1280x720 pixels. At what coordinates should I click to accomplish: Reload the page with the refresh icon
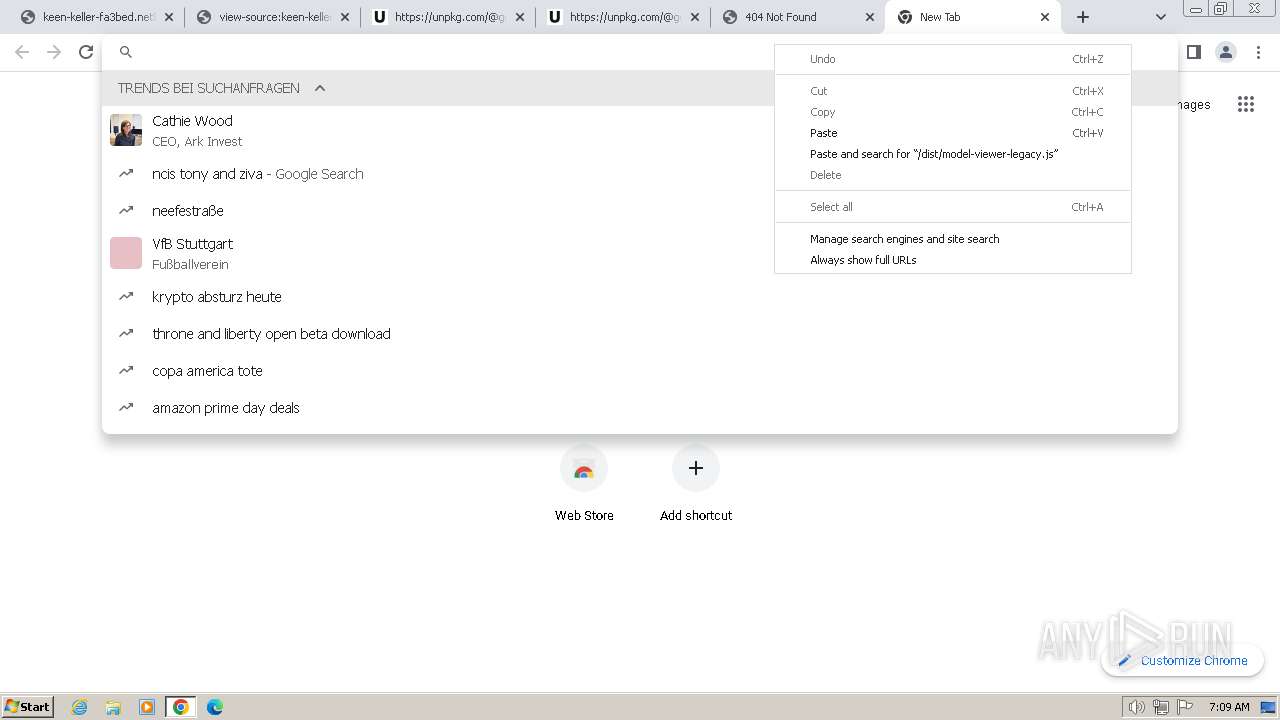click(x=86, y=52)
